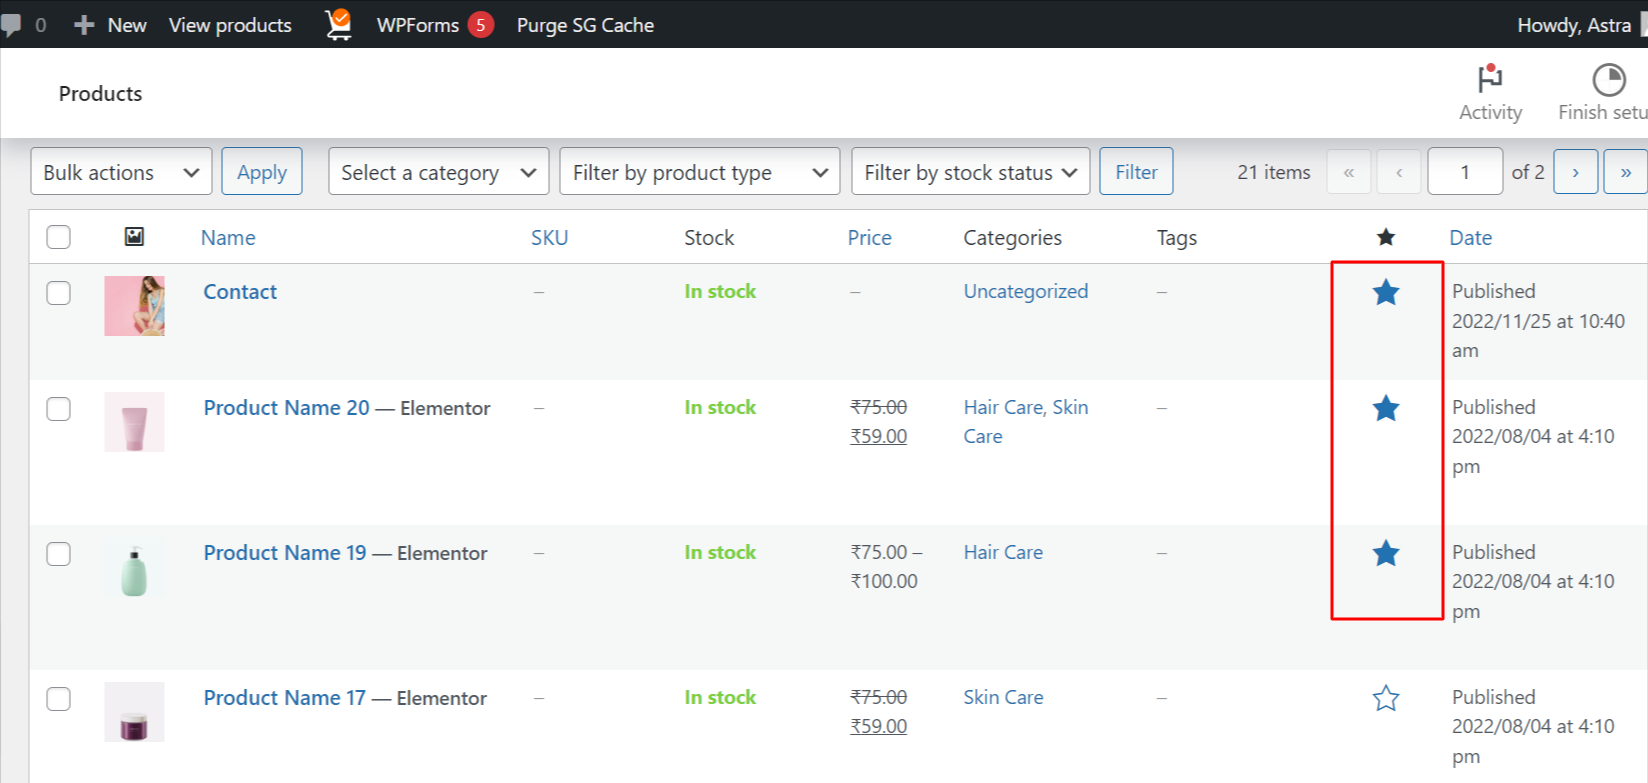Click the comments bubble icon in admin bar
The image size is (1648, 783).
(12, 25)
